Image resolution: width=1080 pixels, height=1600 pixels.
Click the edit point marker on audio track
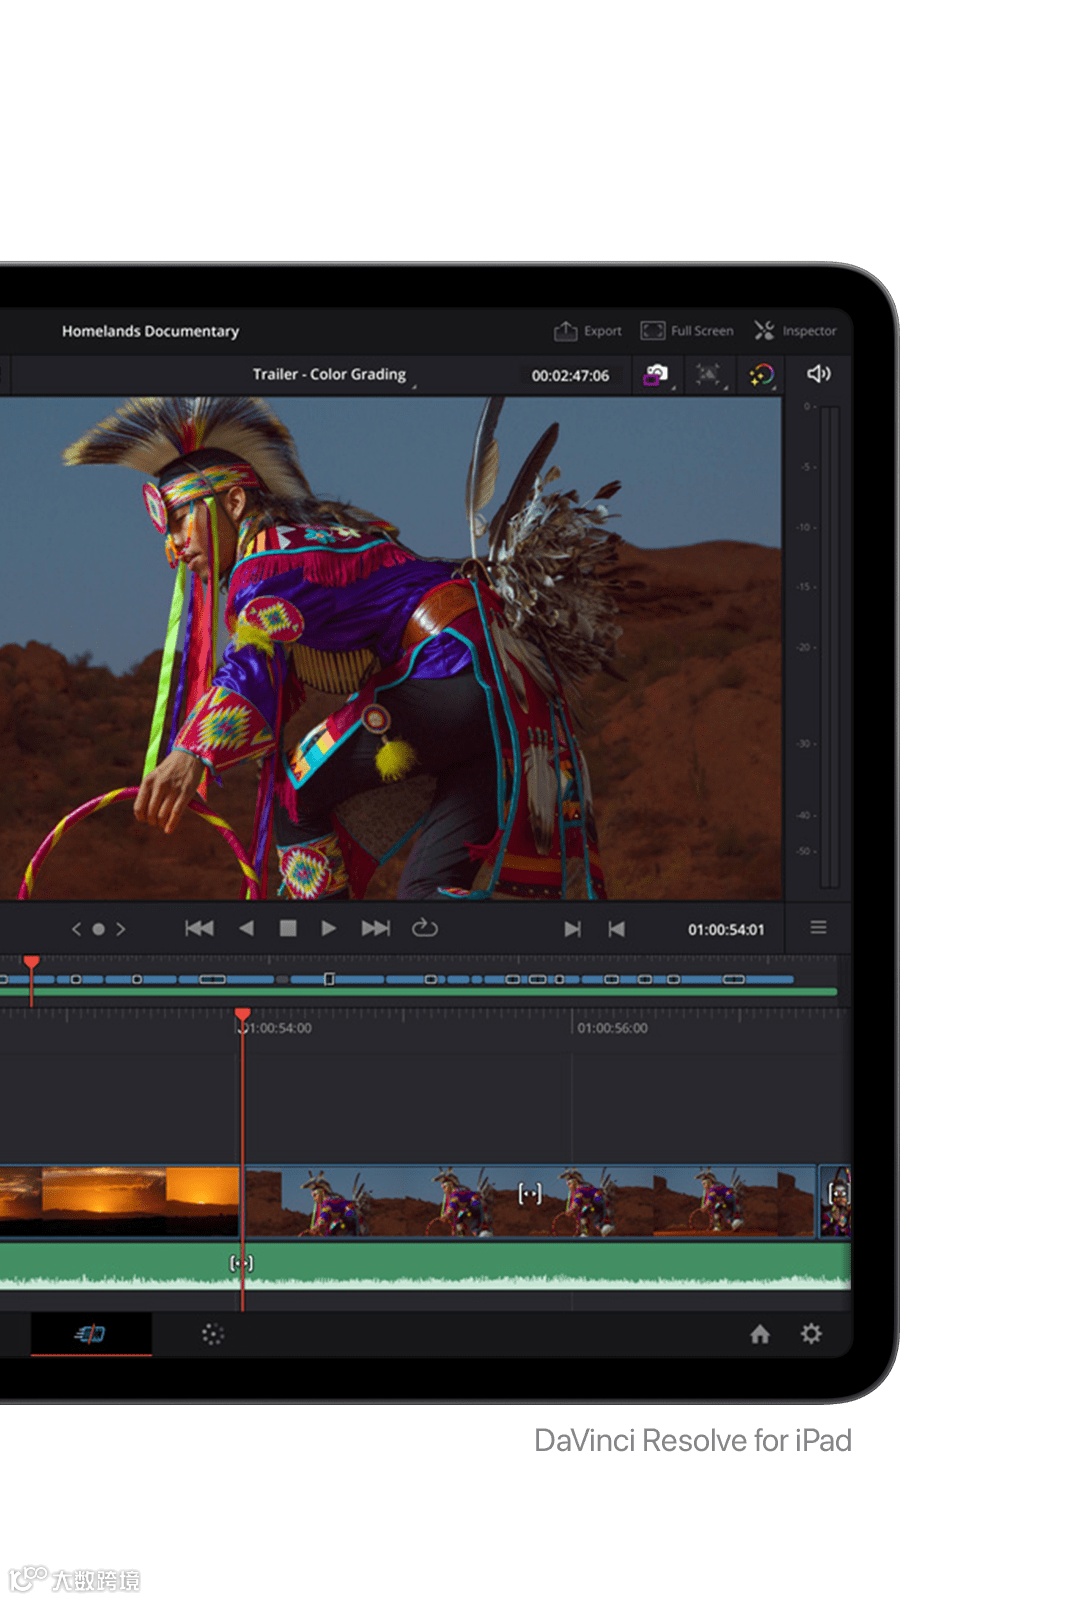tap(242, 1263)
